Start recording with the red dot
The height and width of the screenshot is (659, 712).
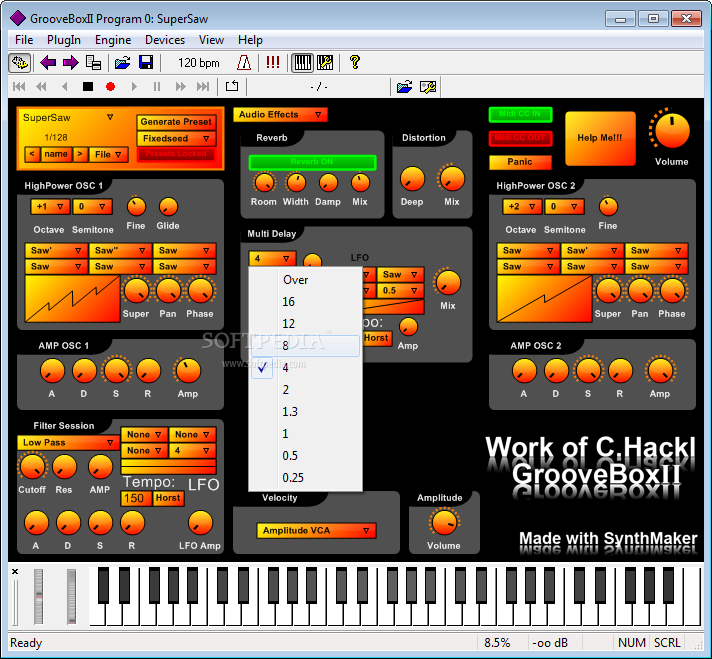(110, 86)
